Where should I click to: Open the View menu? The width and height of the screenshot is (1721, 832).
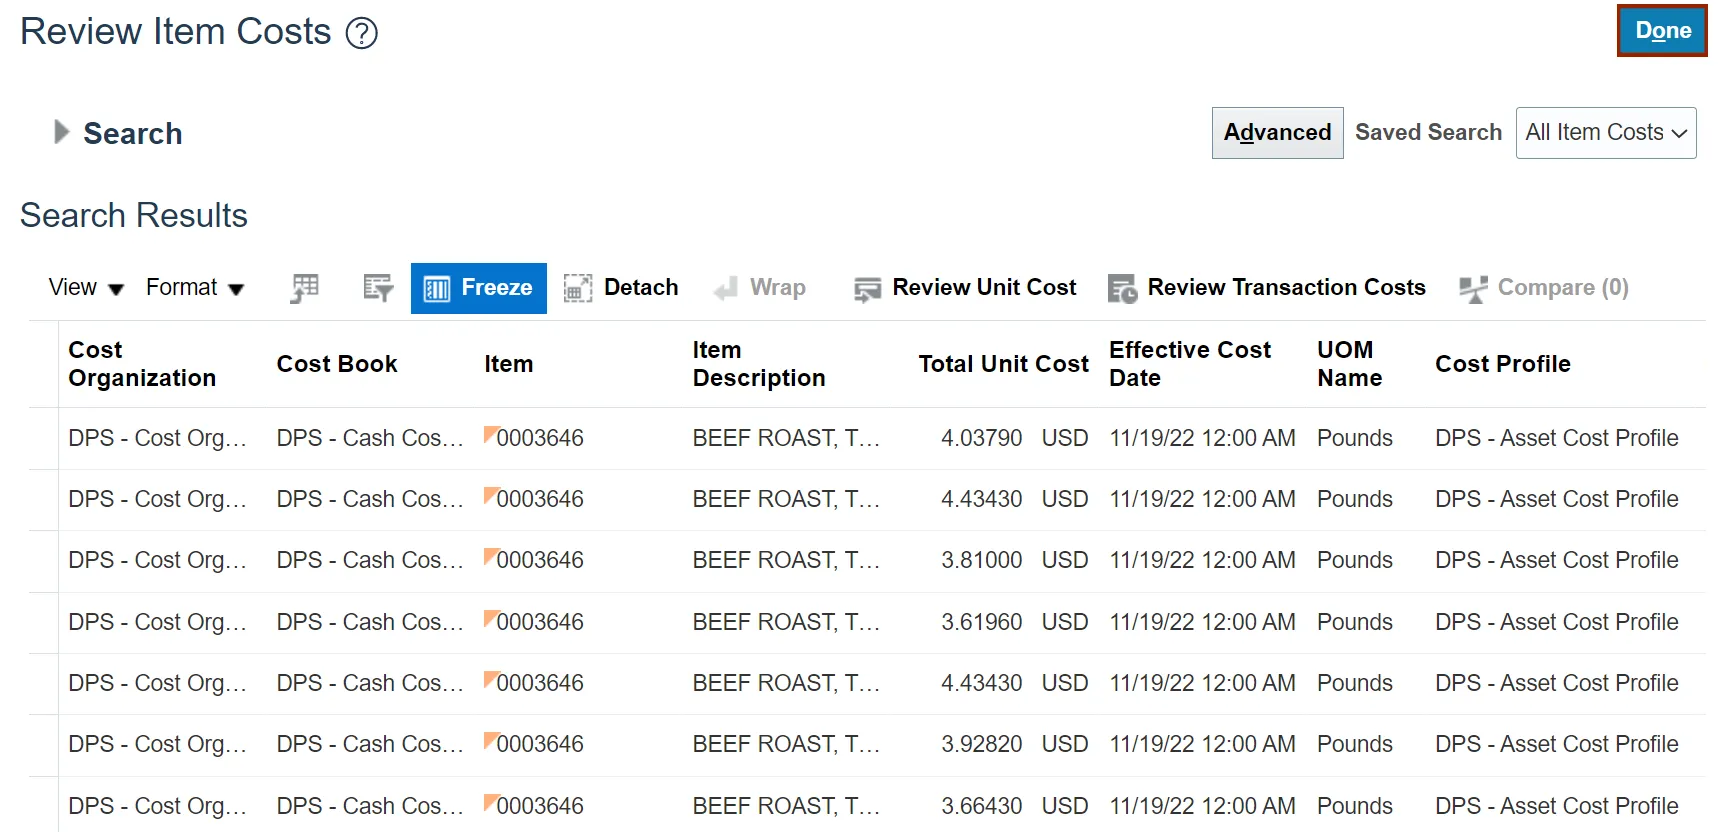(x=86, y=288)
